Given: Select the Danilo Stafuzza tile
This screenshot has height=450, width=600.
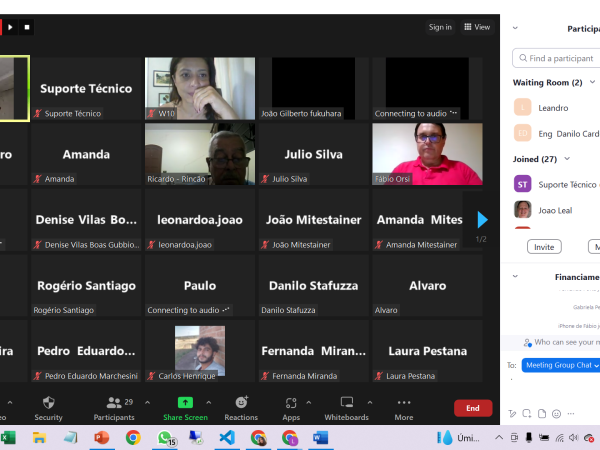Looking at the screenshot, I should [x=313, y=285].
